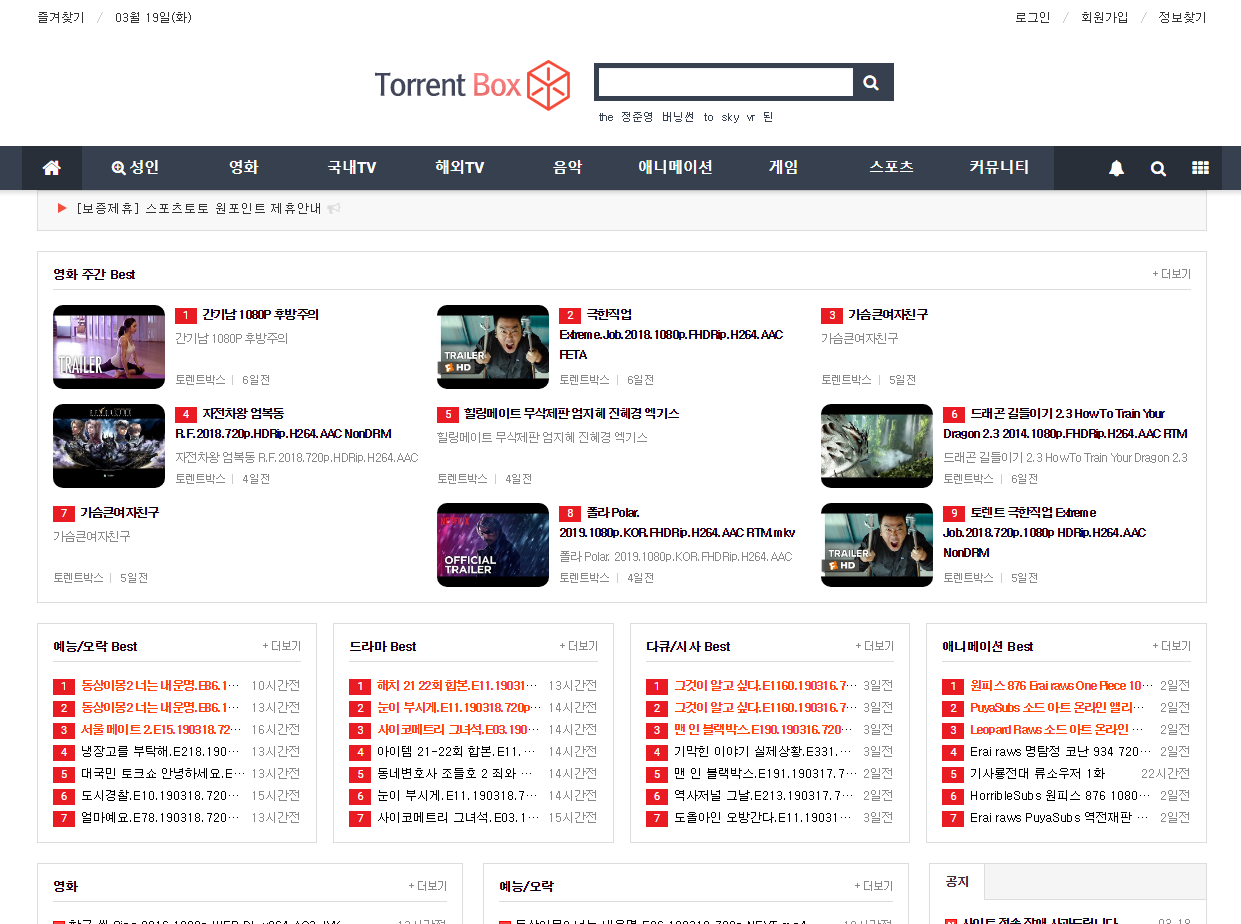The height and width of the screenshot is (924, 1241).
Task: Click the Torrent Box logo
Action: pos(473,85)
